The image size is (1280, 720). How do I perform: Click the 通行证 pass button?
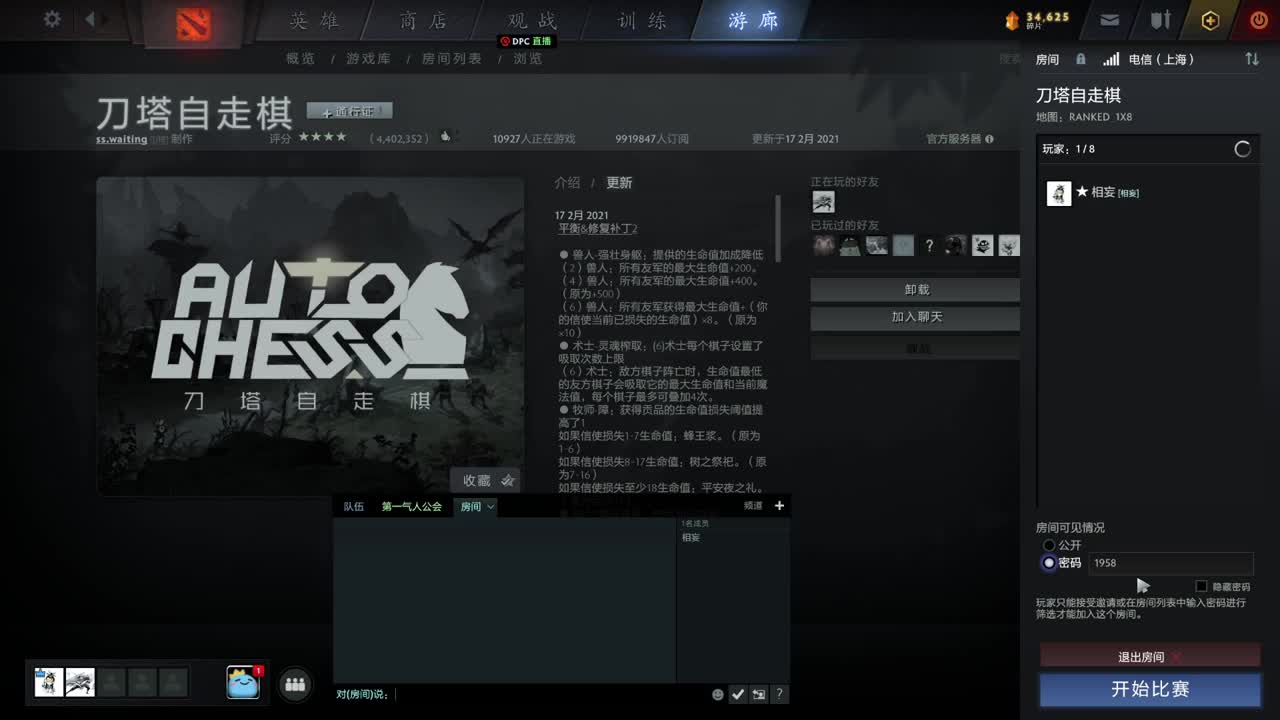(350, 111)
